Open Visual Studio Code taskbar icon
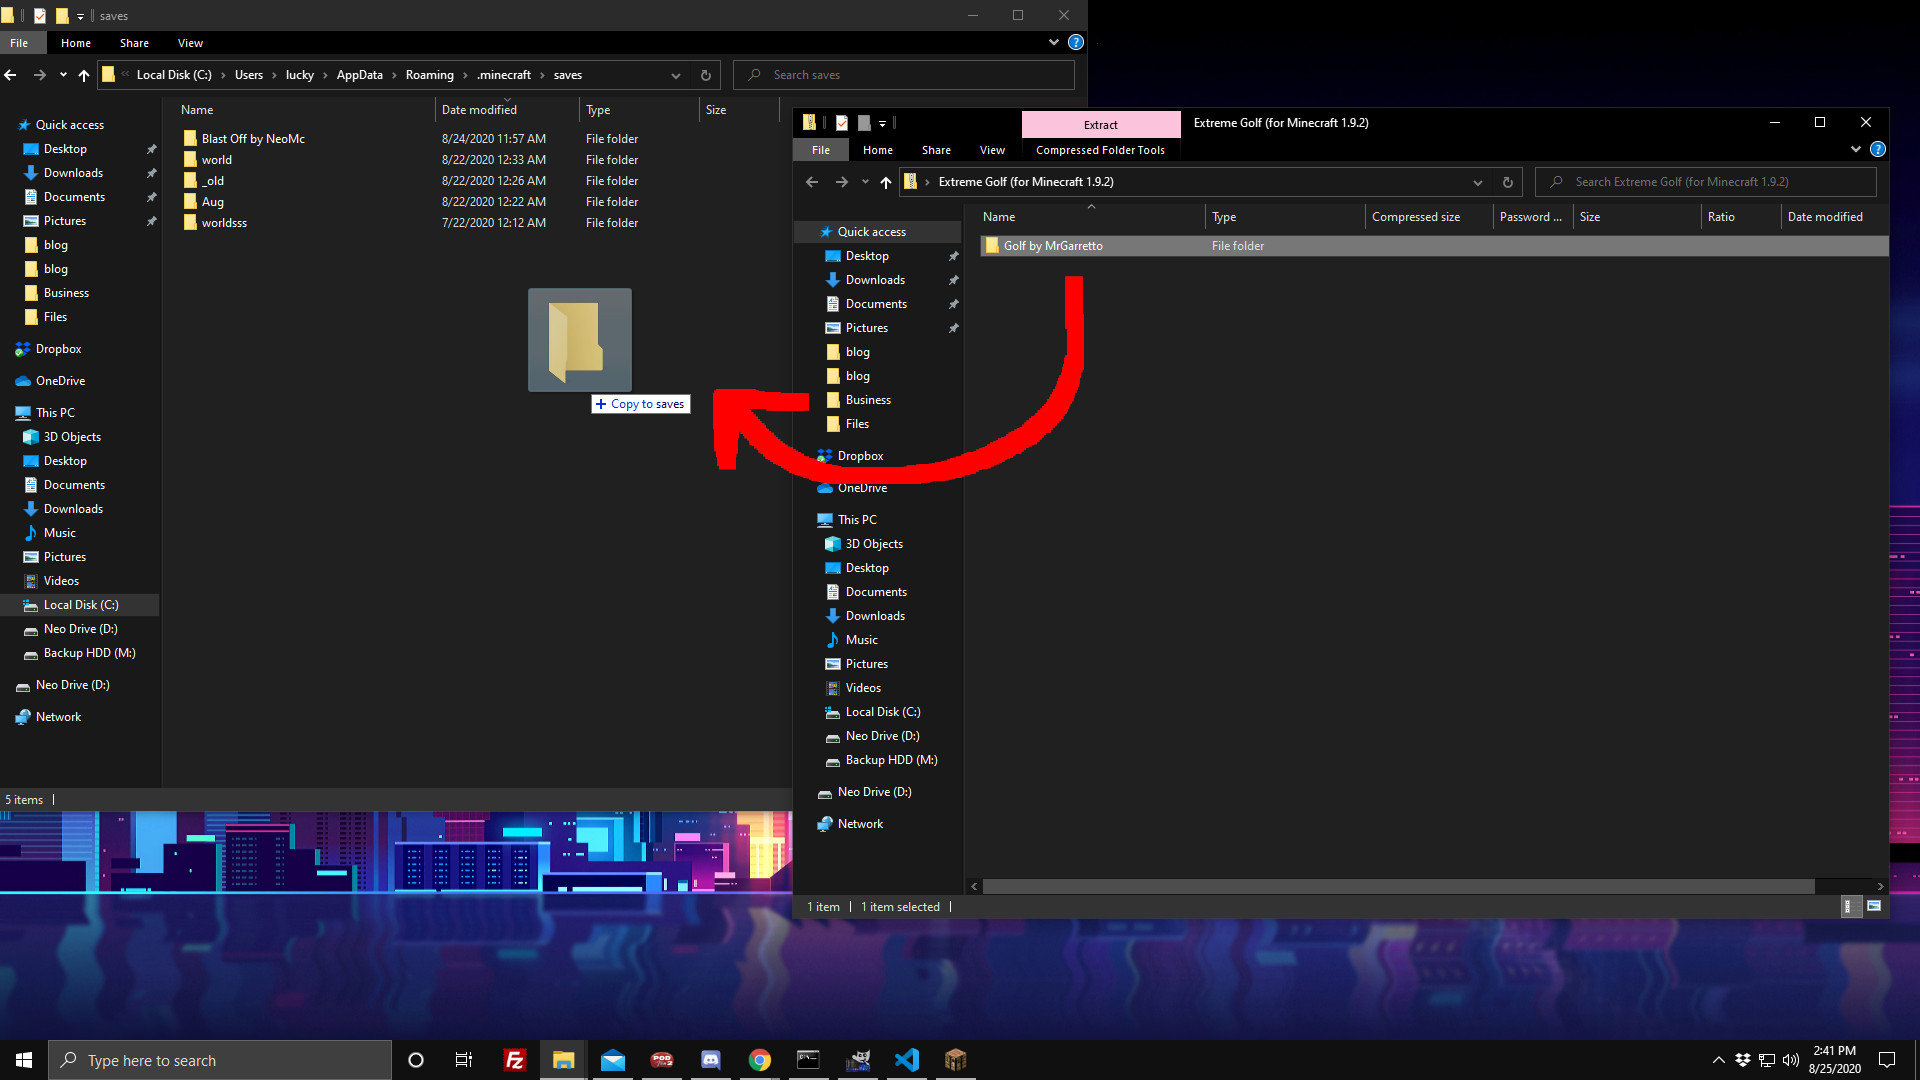The image size is (1920, 1080). 907,1060
